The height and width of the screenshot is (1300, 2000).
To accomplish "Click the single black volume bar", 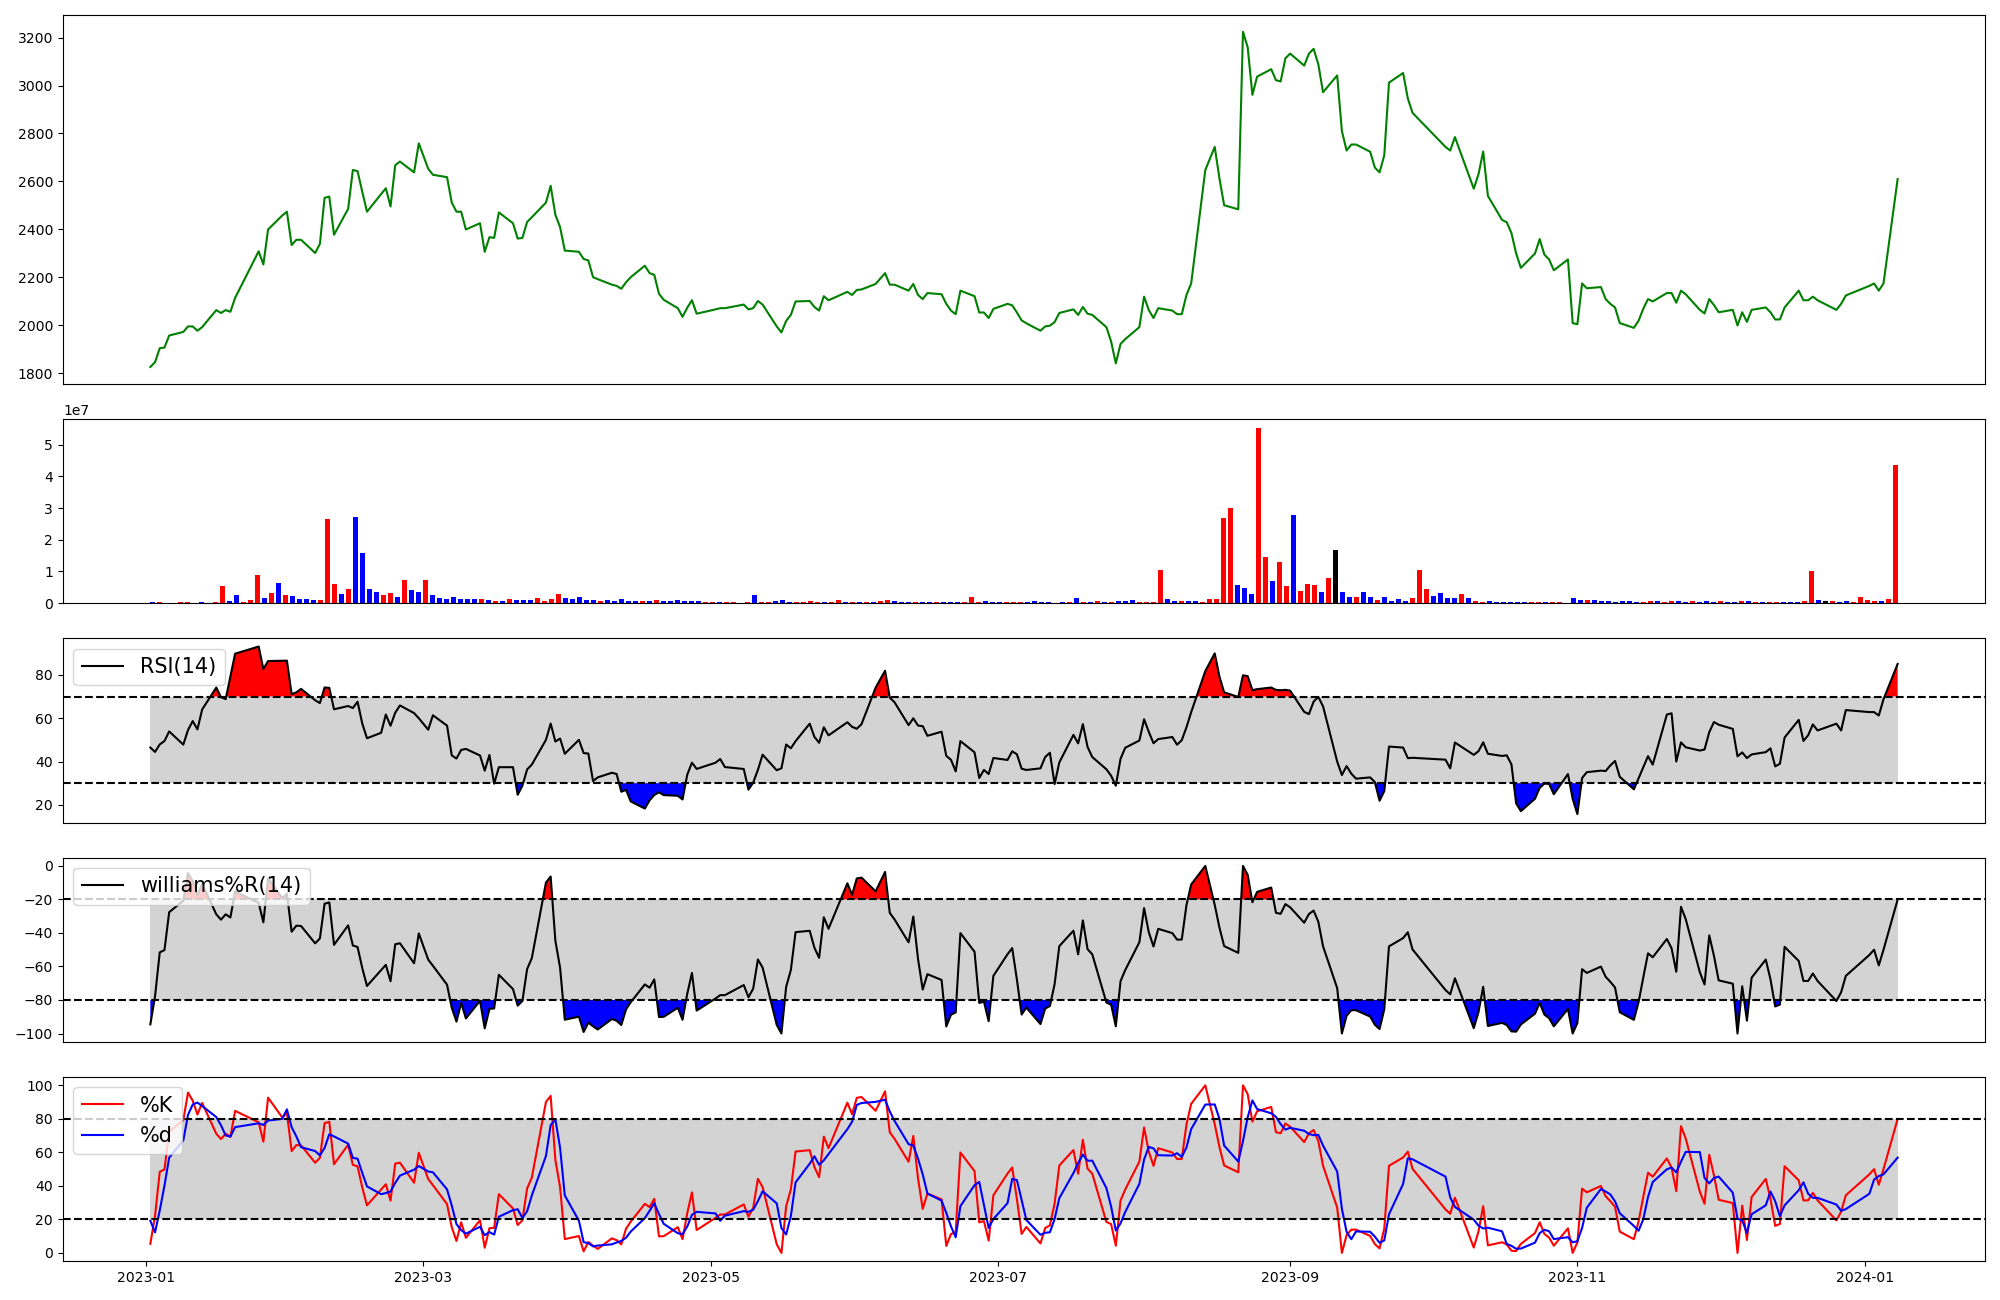I will (x=1335, y=577).
